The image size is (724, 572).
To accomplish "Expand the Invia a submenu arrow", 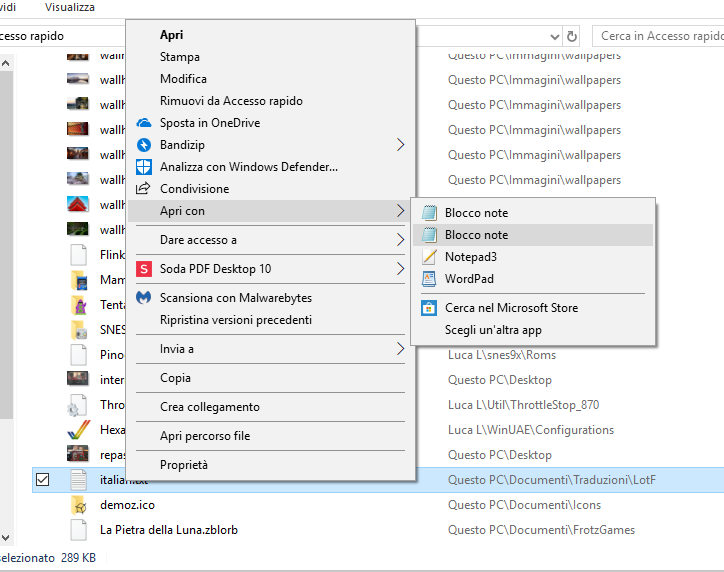I will click(400, 349).
